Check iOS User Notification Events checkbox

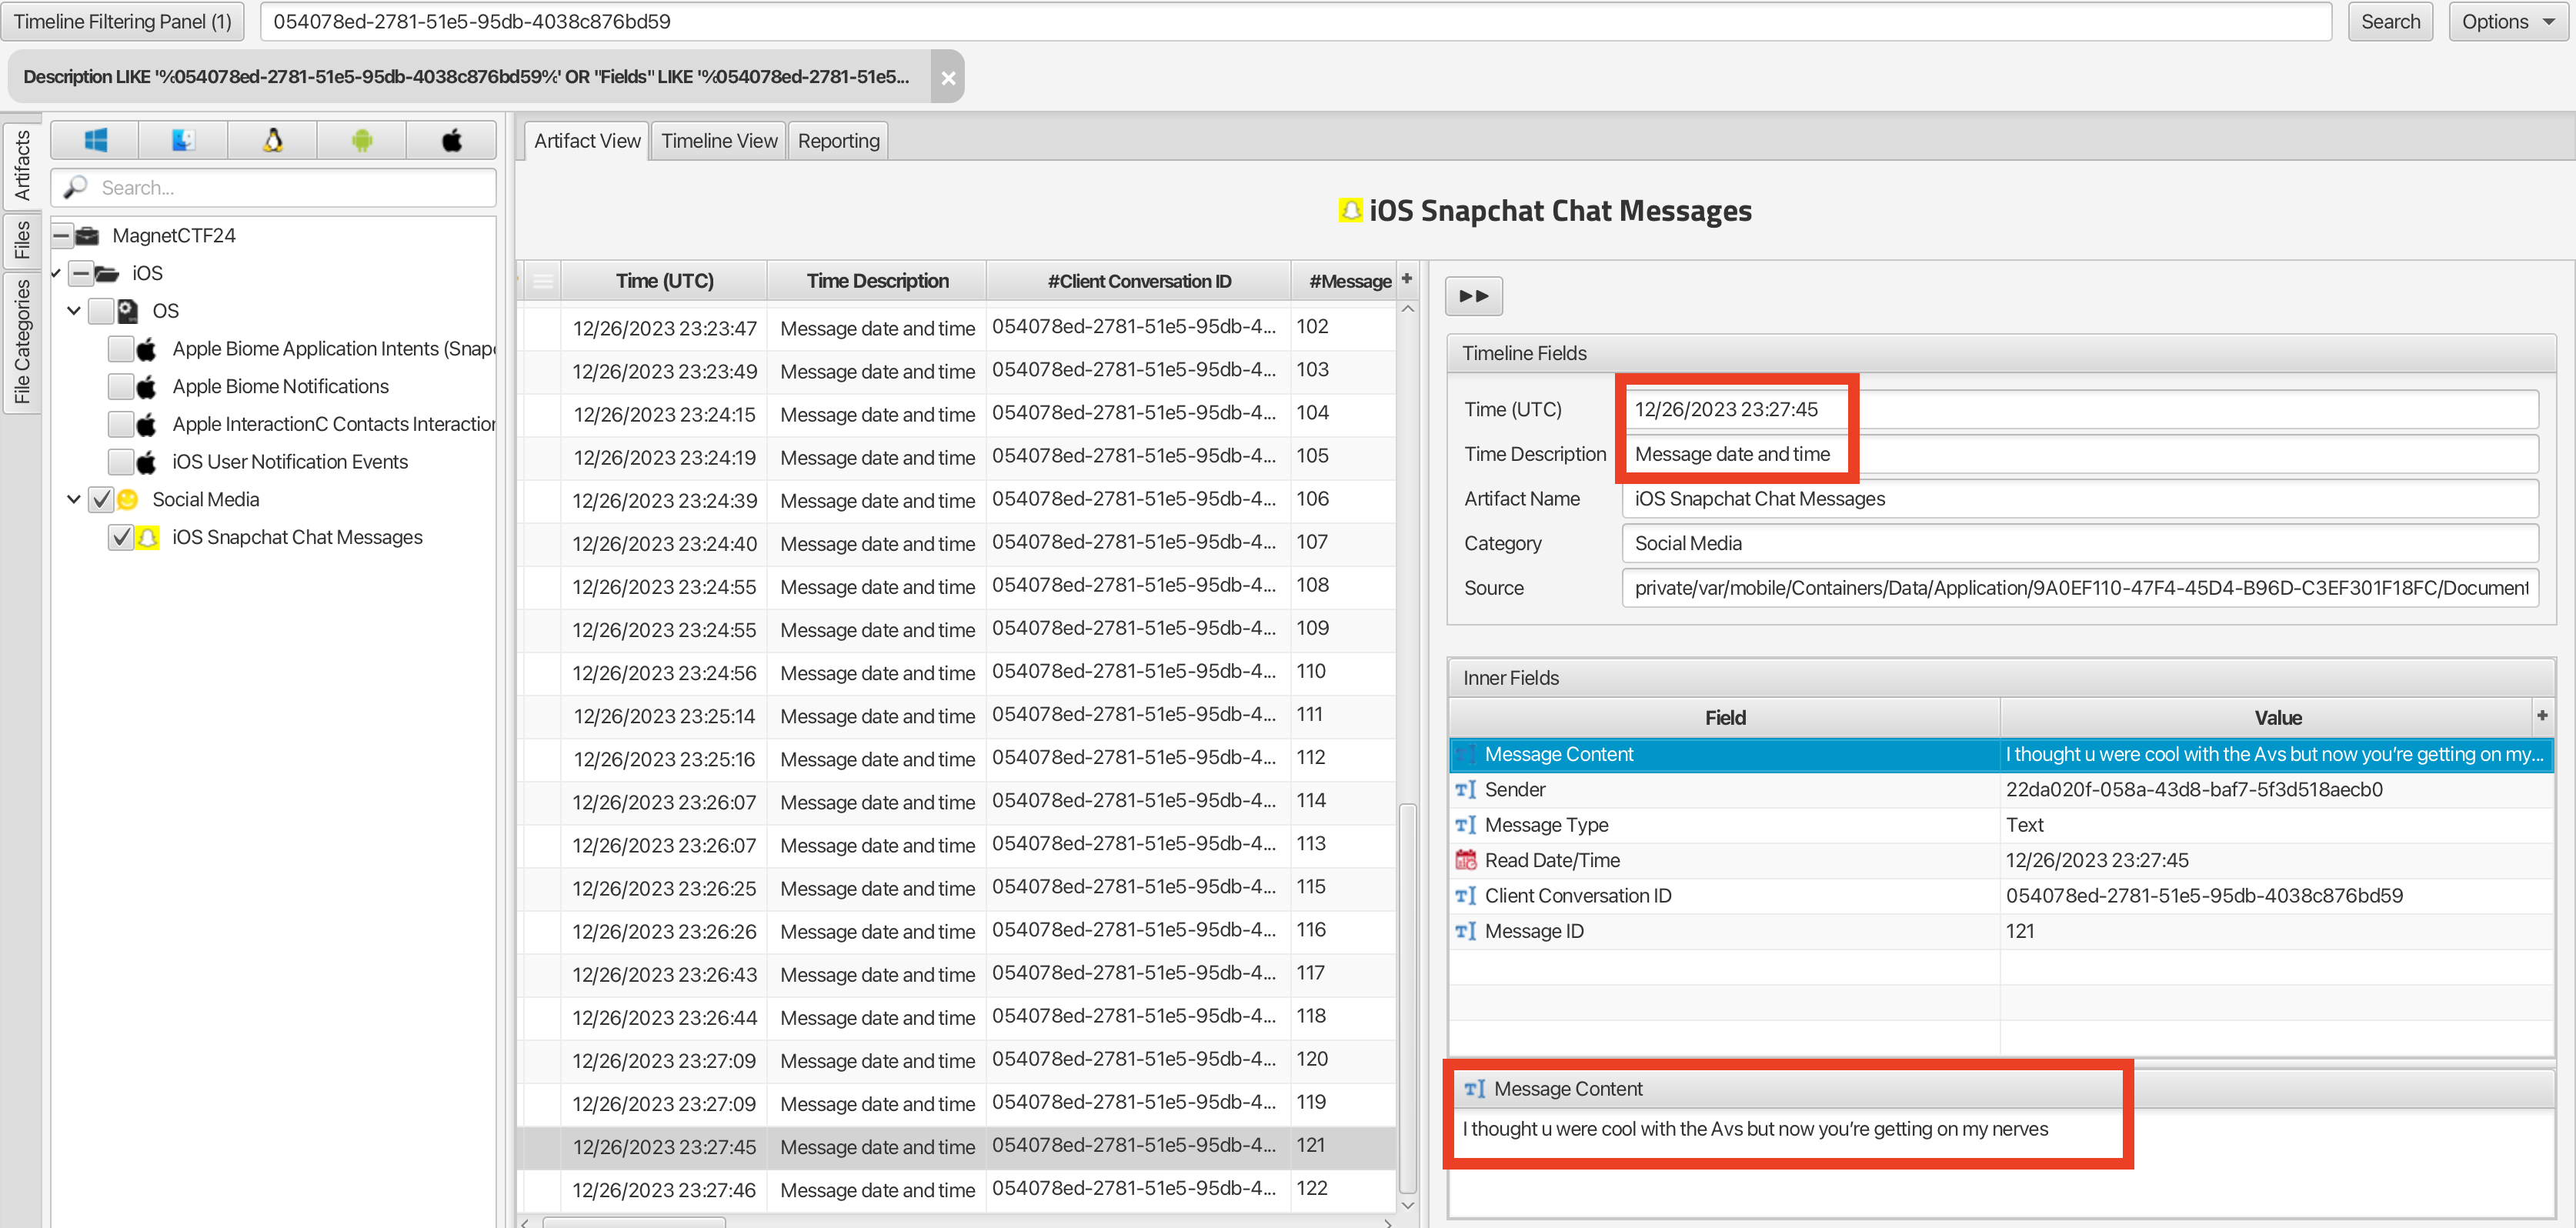click(121, 462)
